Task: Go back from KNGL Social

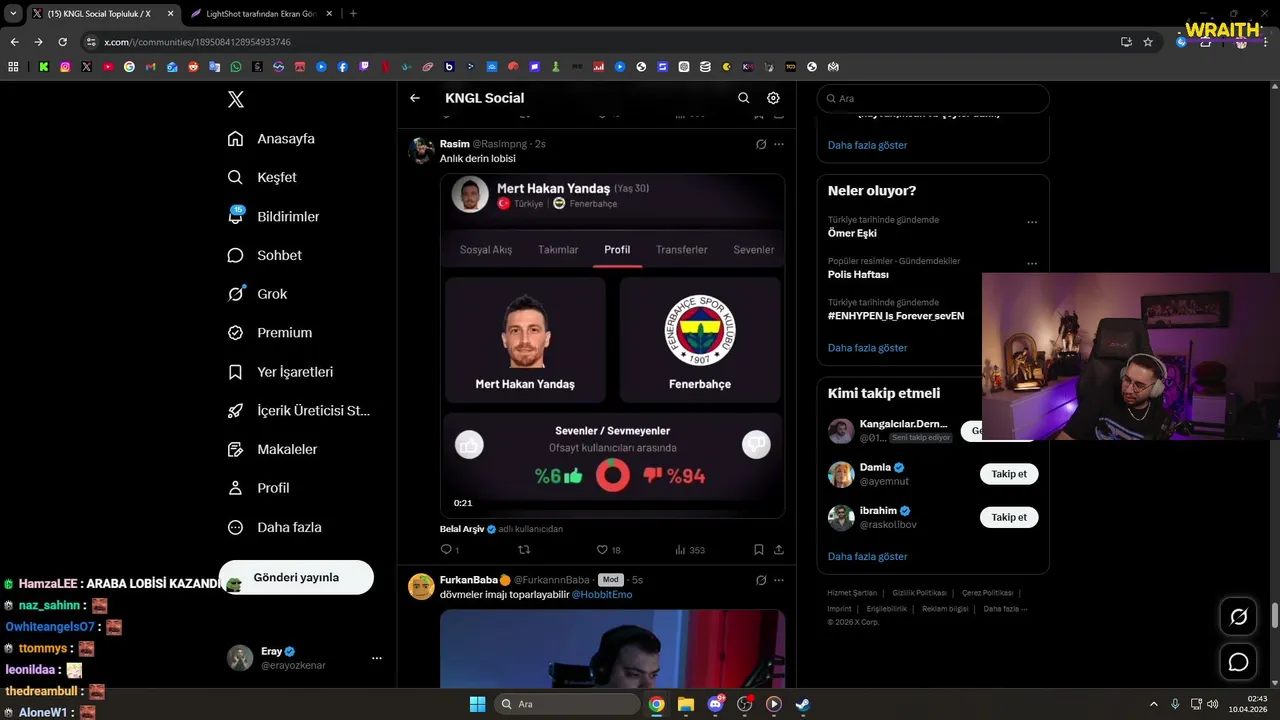Action: coord(415,98)
